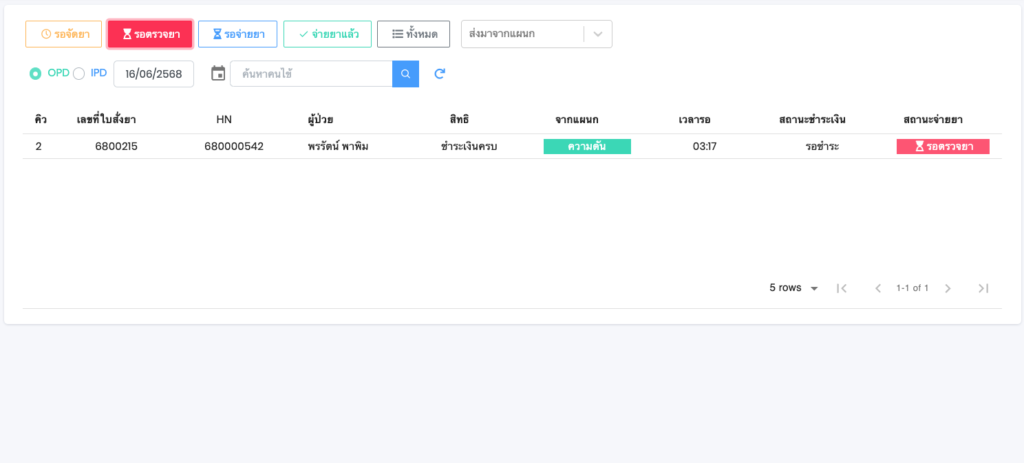This screenshot has width=1024, height=463.
Task: Jump to the last page of results
Action: point(983,288)
